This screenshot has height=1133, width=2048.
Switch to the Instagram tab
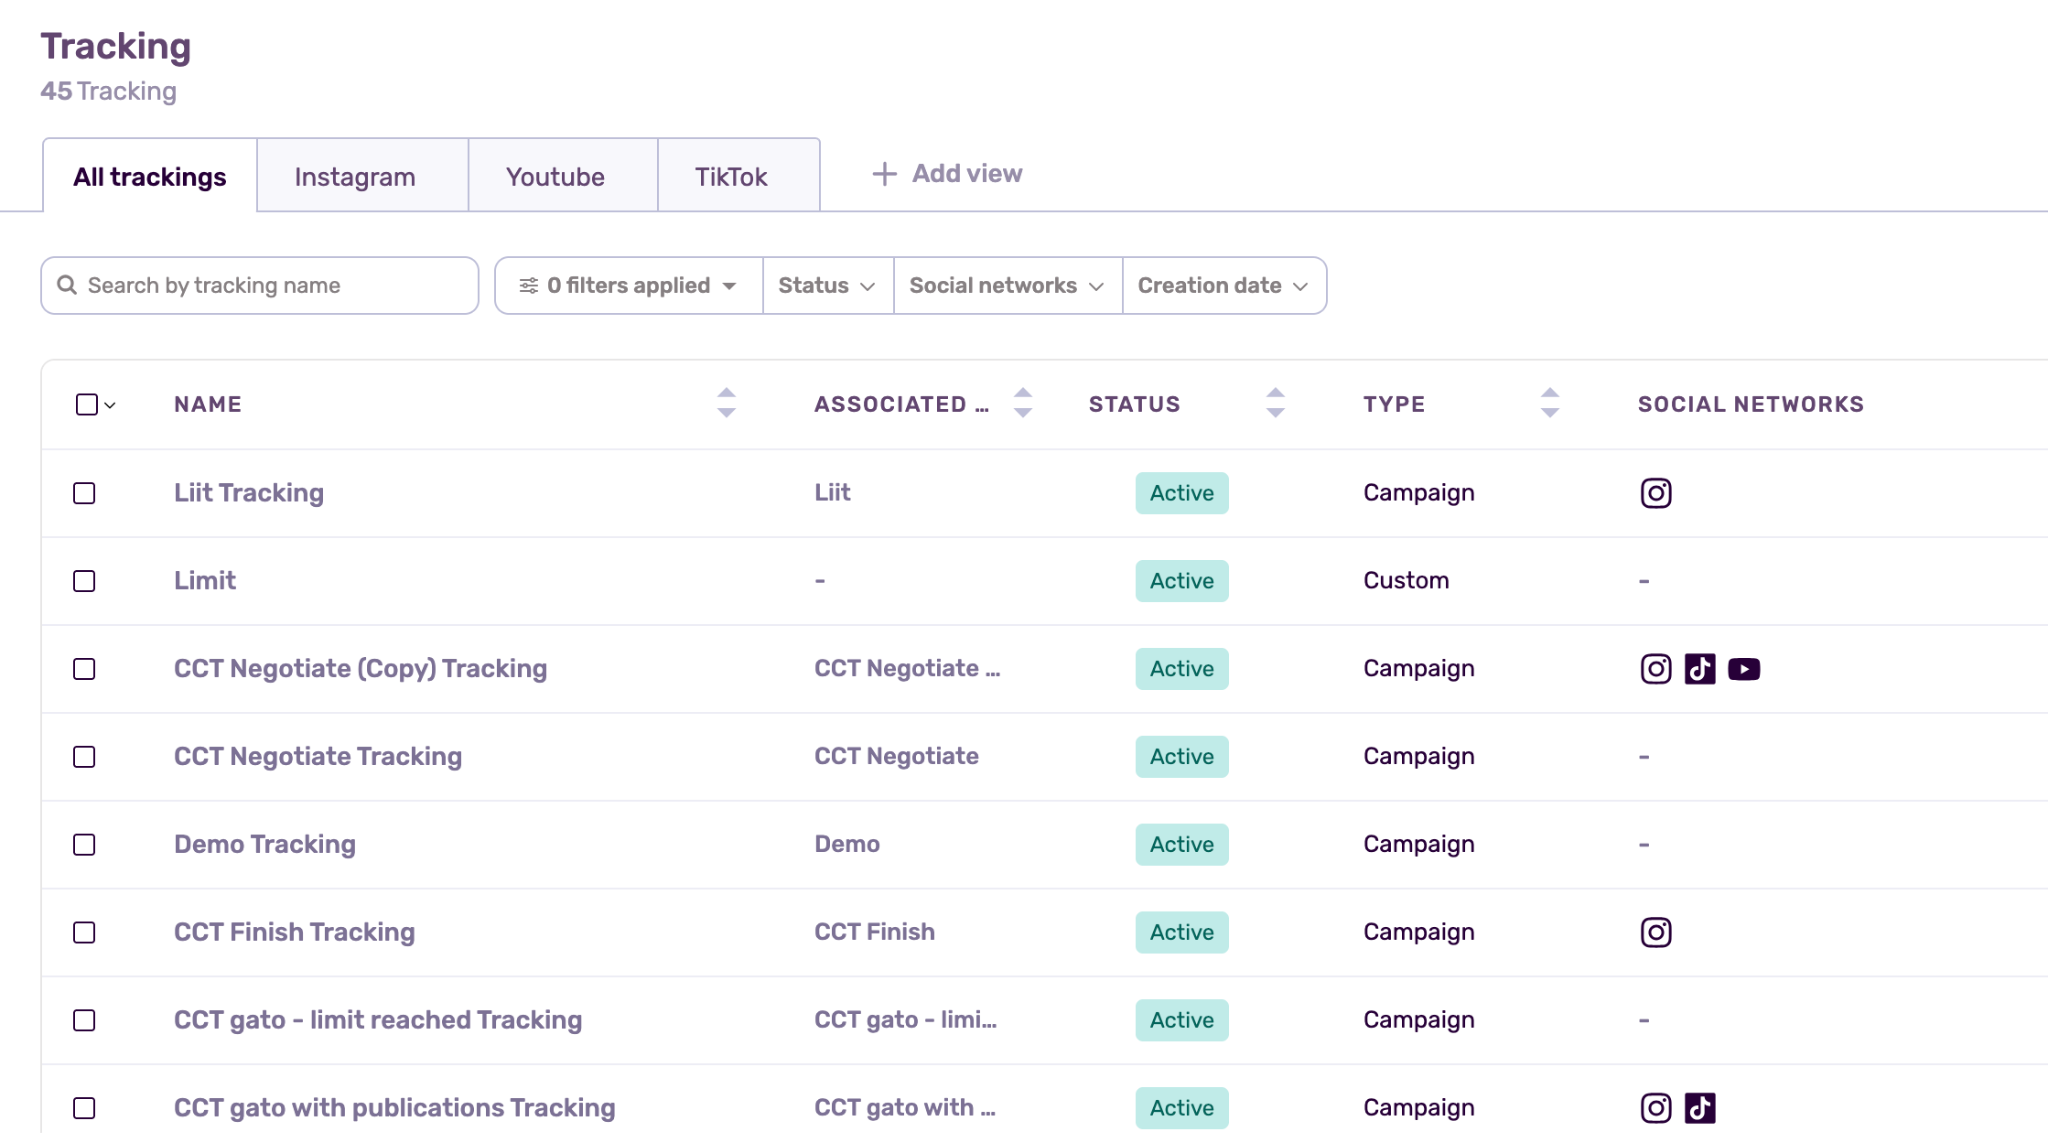point(355,177)
